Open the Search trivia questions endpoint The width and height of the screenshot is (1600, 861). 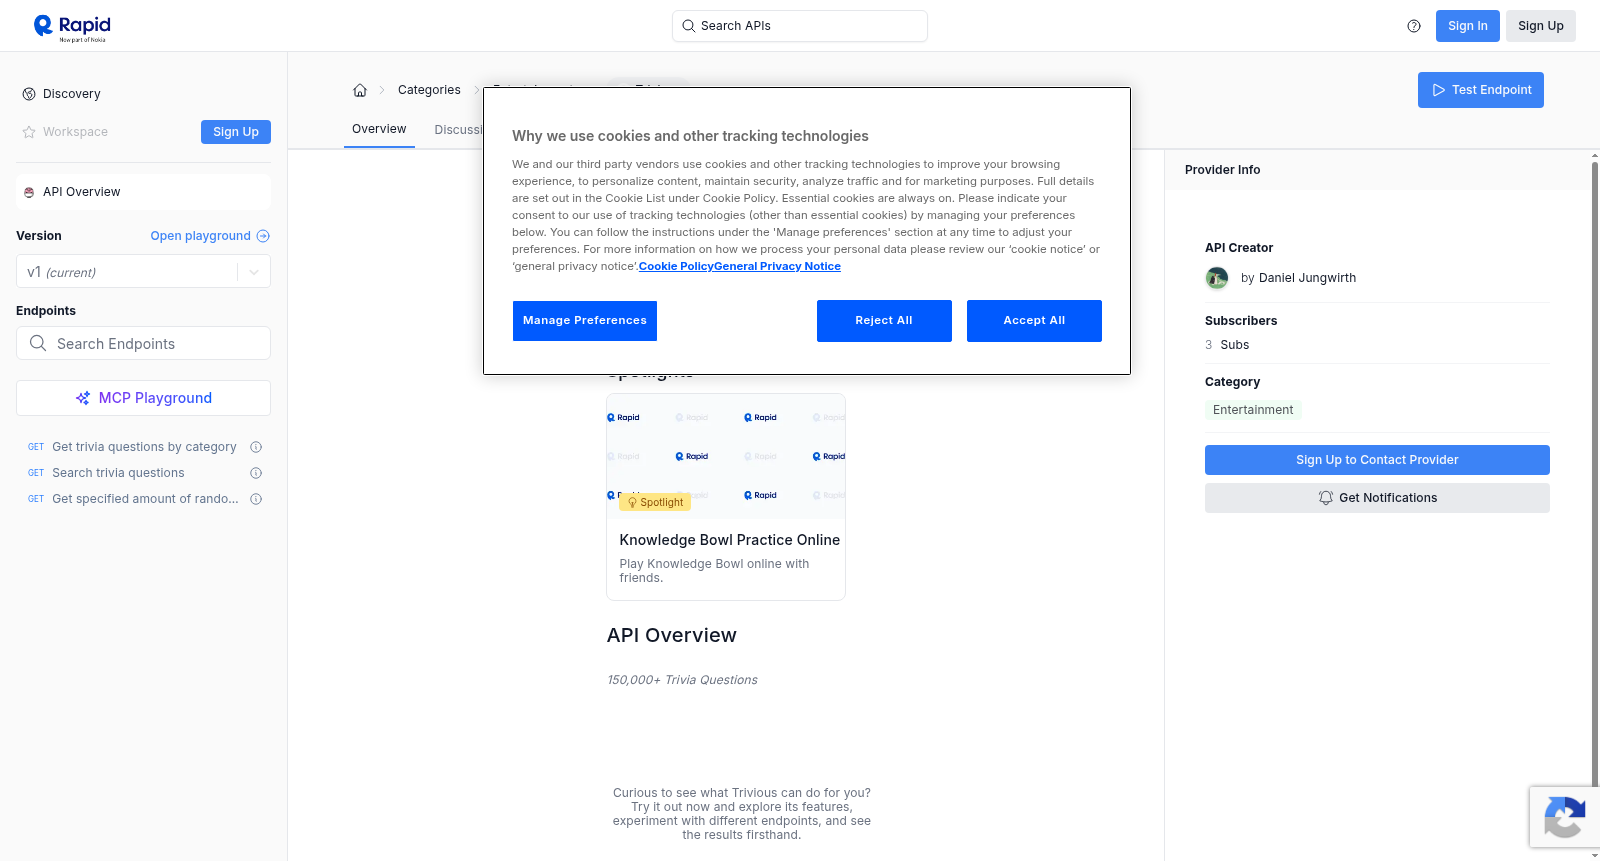118,473
